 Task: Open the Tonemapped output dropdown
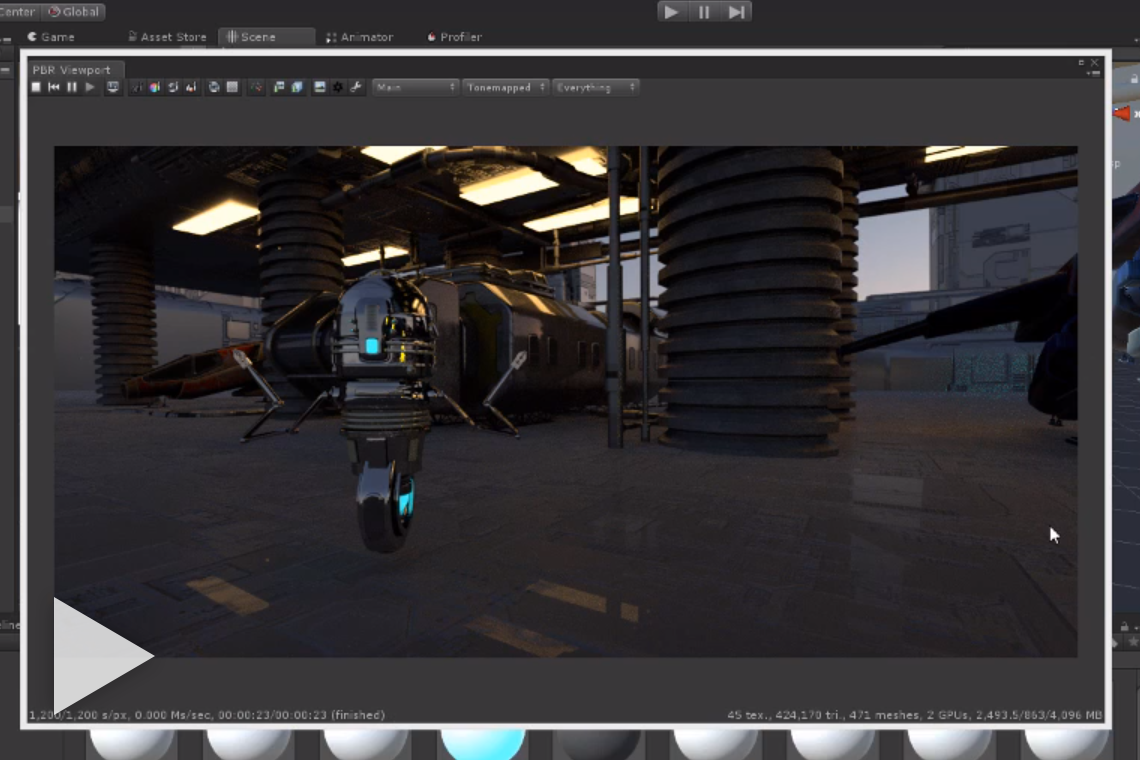point(505,87)
